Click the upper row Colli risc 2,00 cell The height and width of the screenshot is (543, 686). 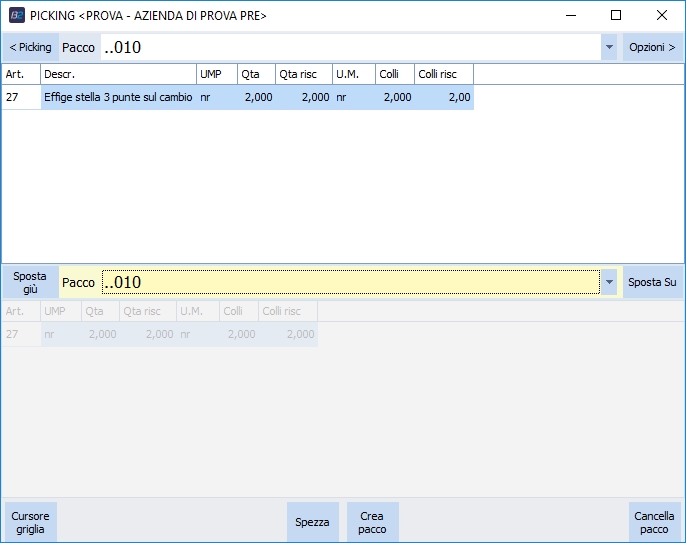click(x=444, y=97)
